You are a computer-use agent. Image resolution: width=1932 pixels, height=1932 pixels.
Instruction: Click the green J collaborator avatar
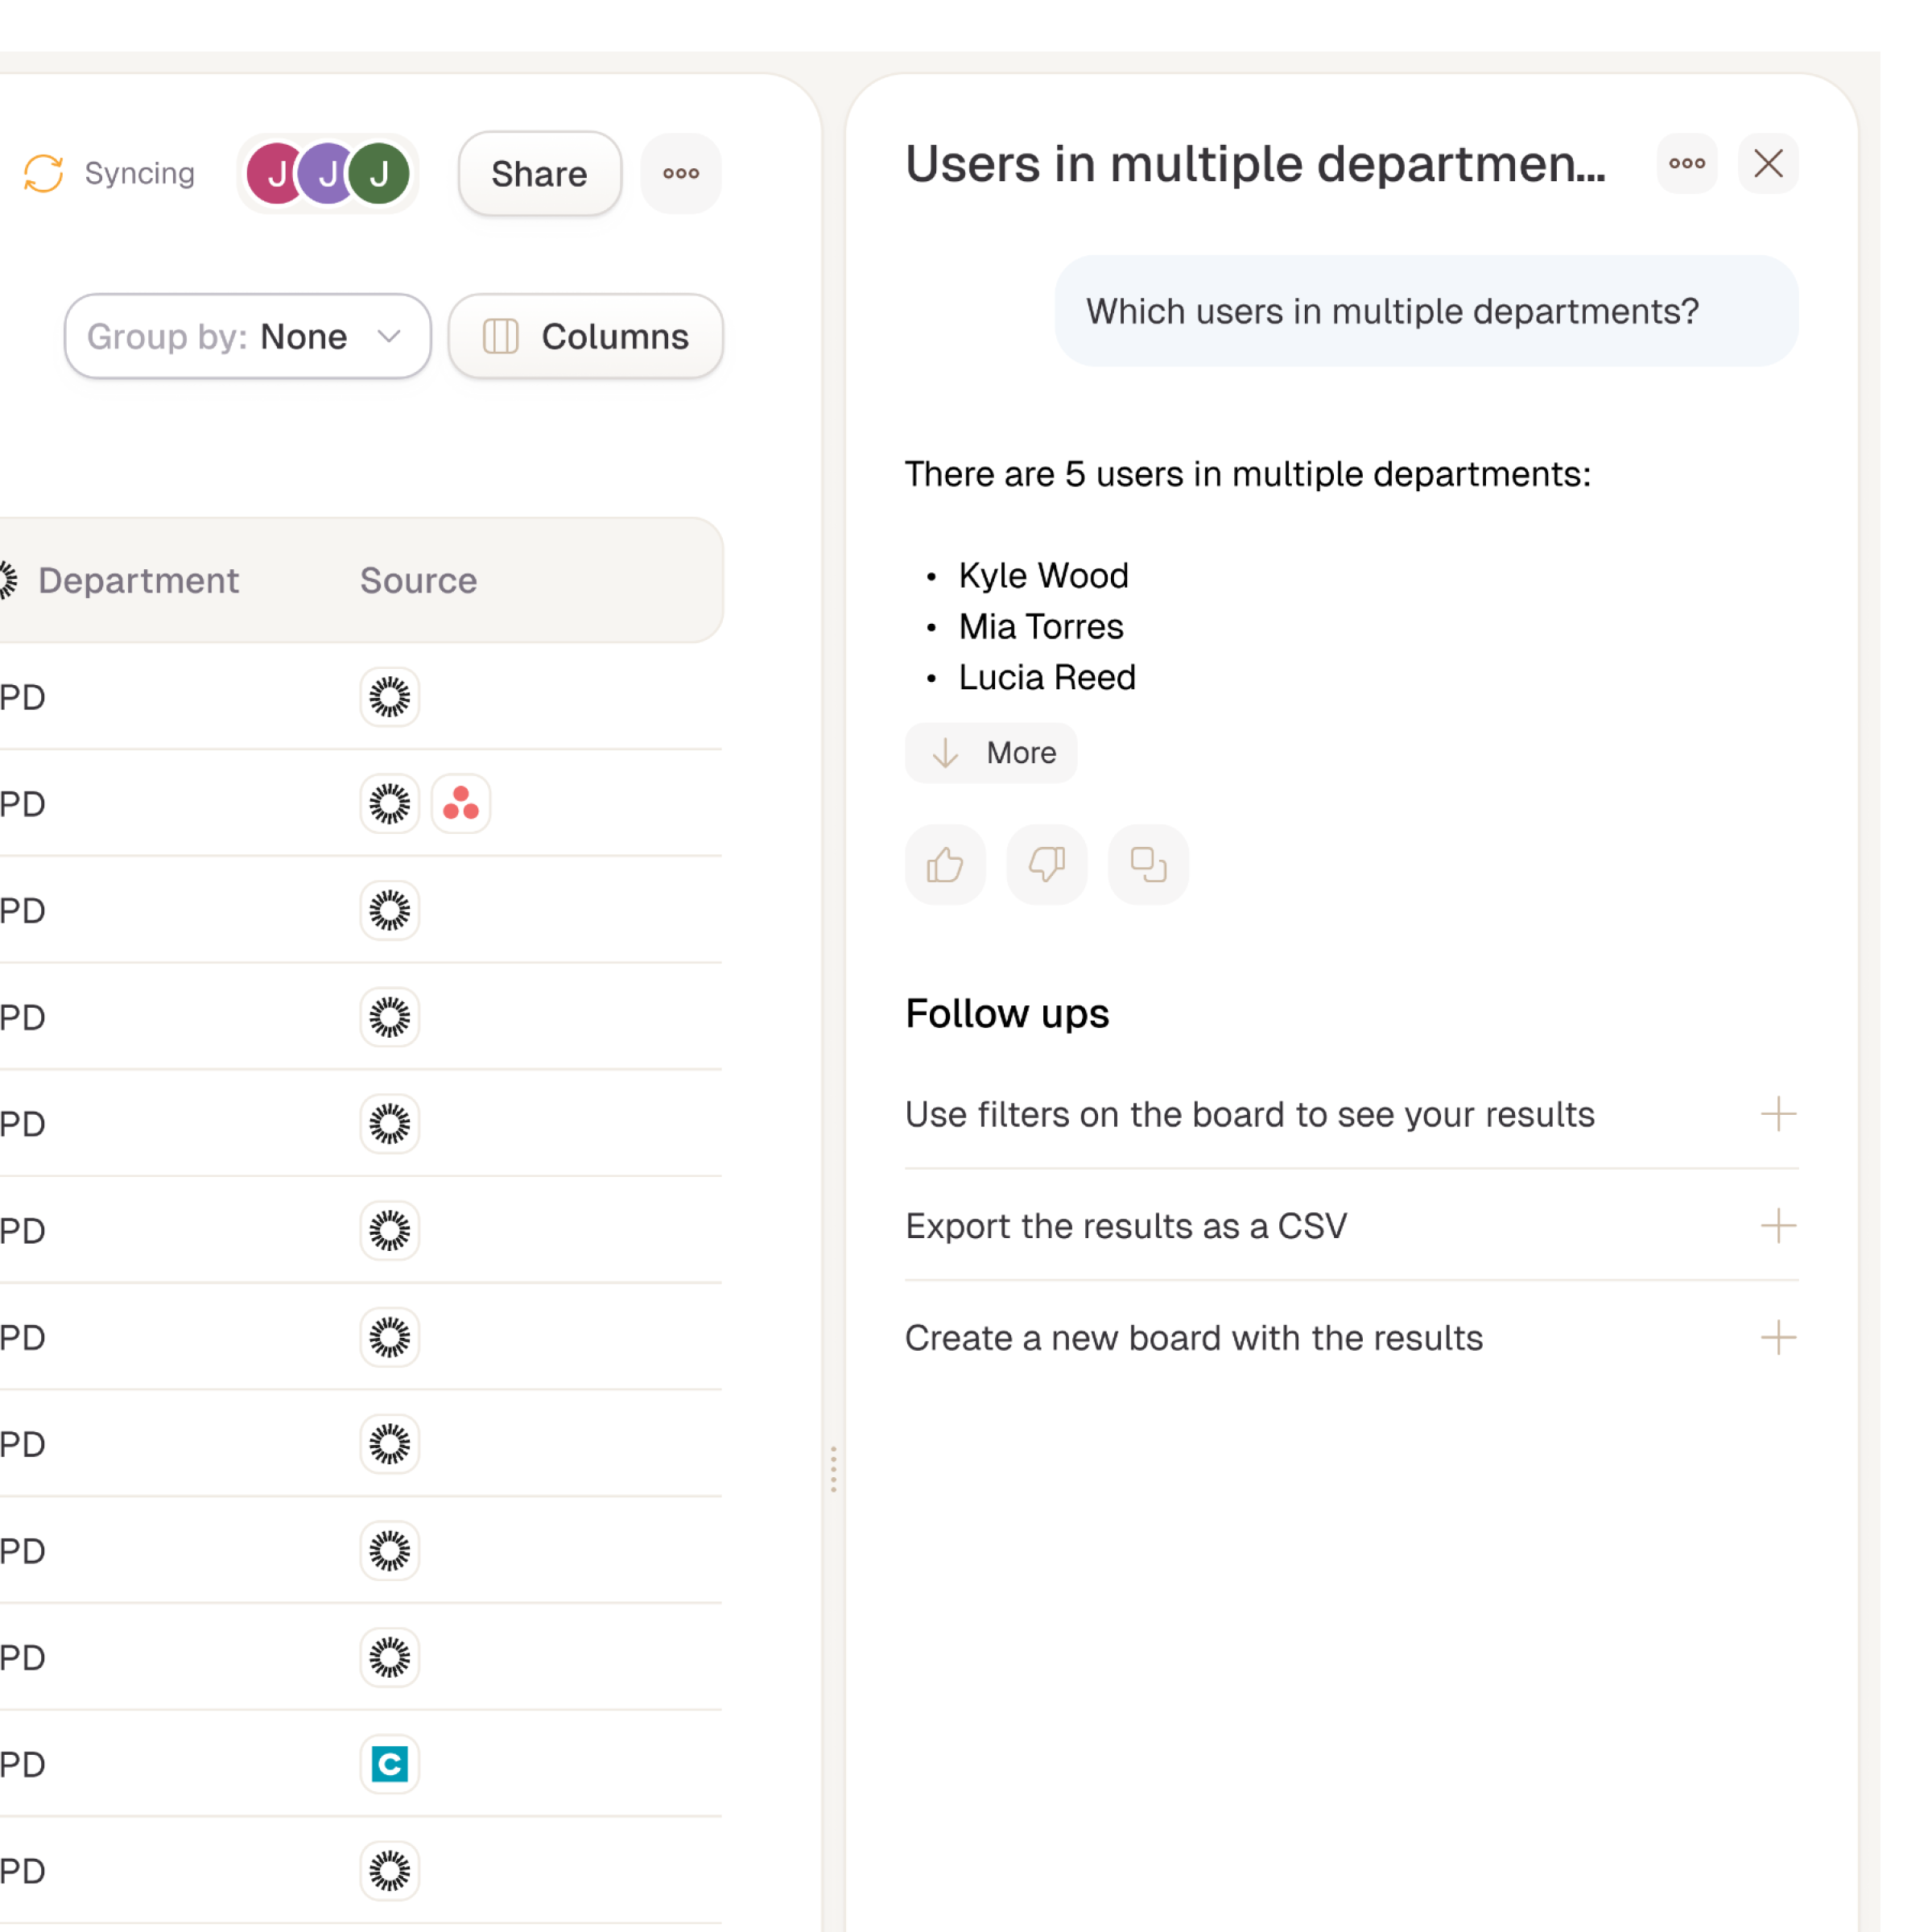point(380,173)
